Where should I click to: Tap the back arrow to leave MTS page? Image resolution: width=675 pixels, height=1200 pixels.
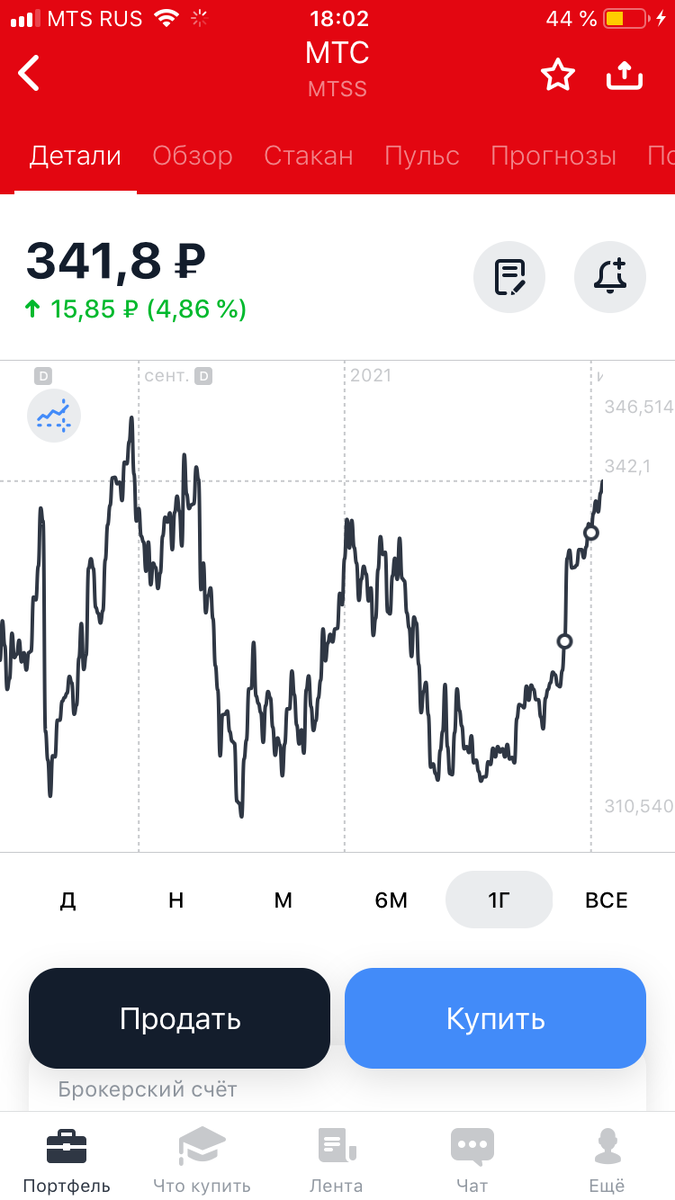coord(28,73)
